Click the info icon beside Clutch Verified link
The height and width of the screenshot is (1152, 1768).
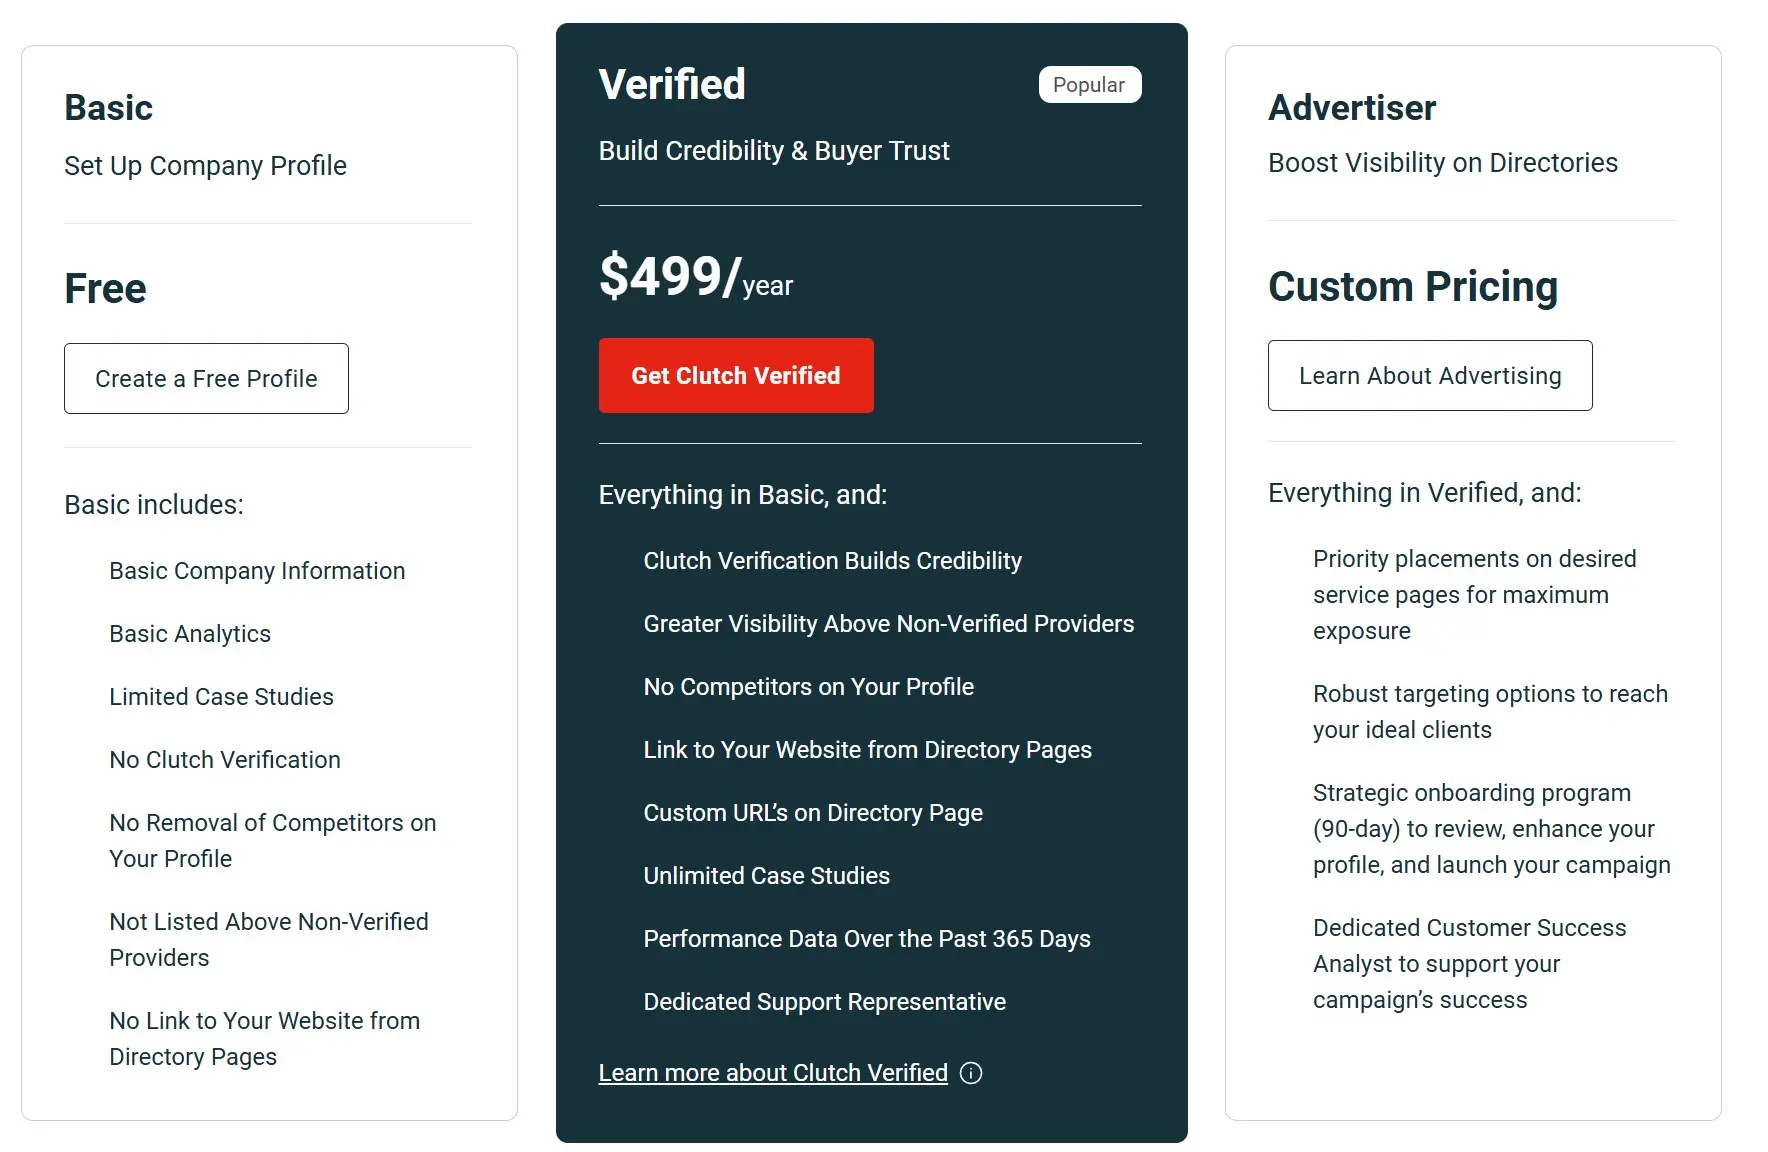(969, 1073)
